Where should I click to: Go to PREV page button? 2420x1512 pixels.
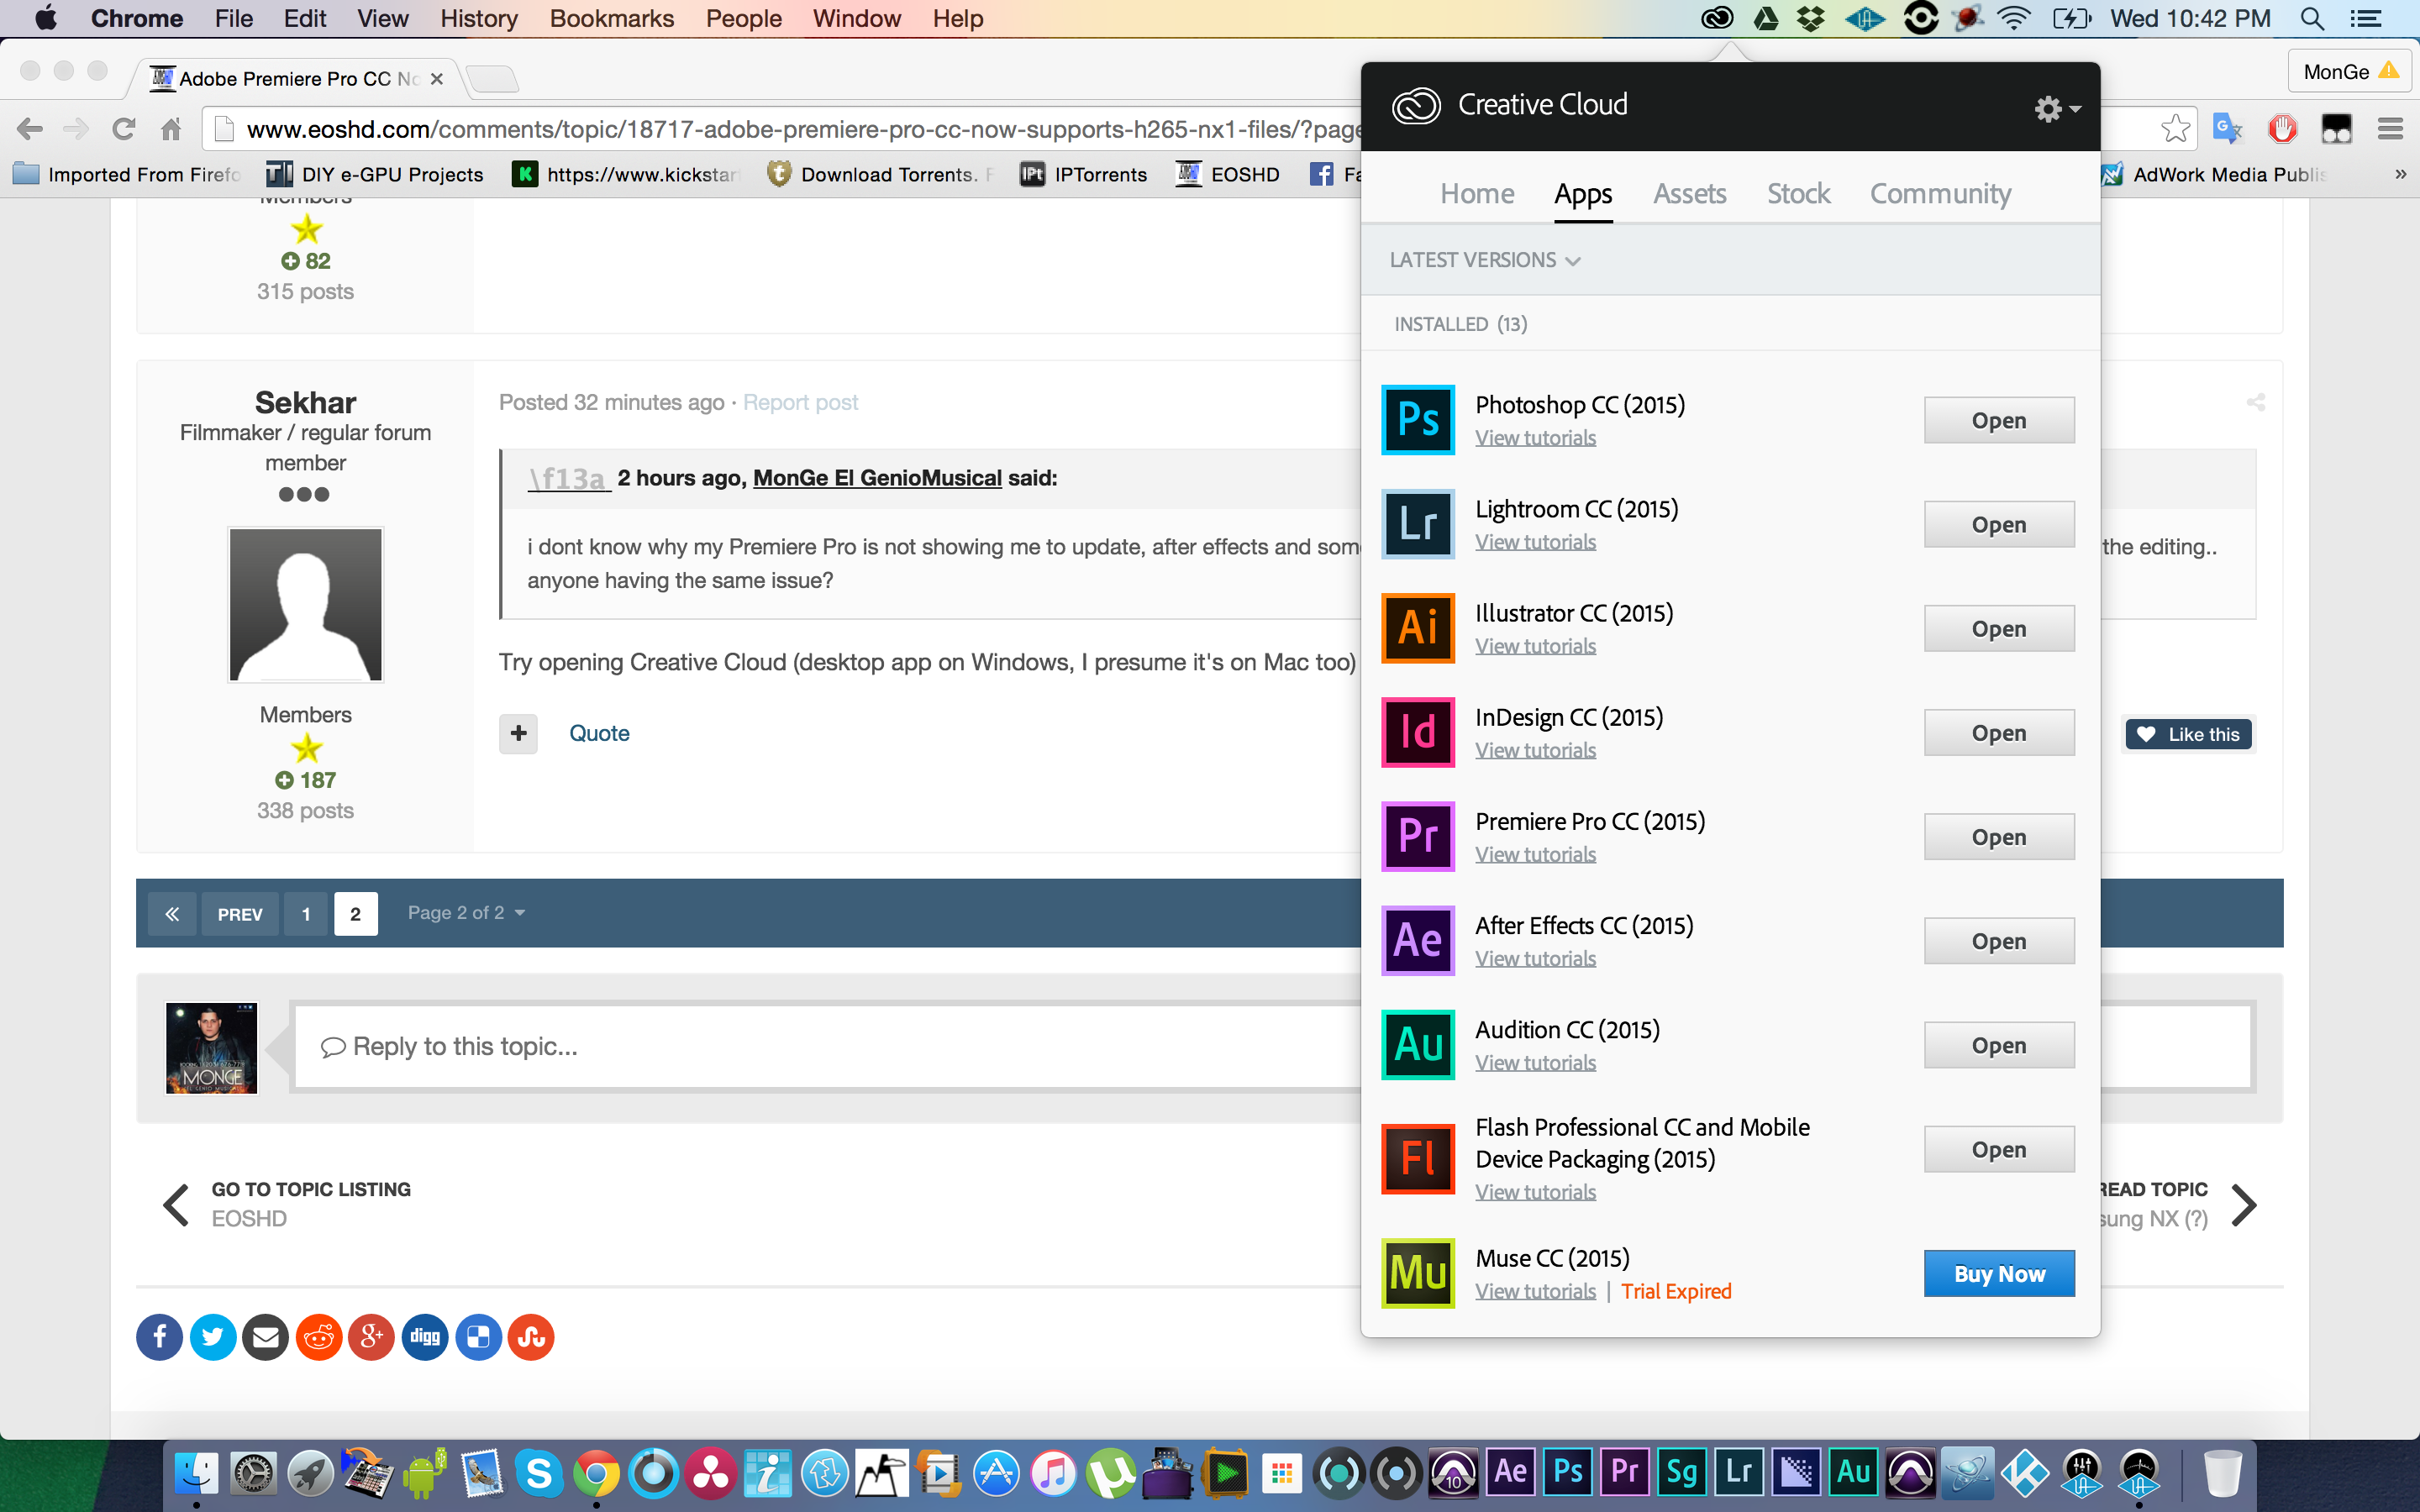point(240,914)
